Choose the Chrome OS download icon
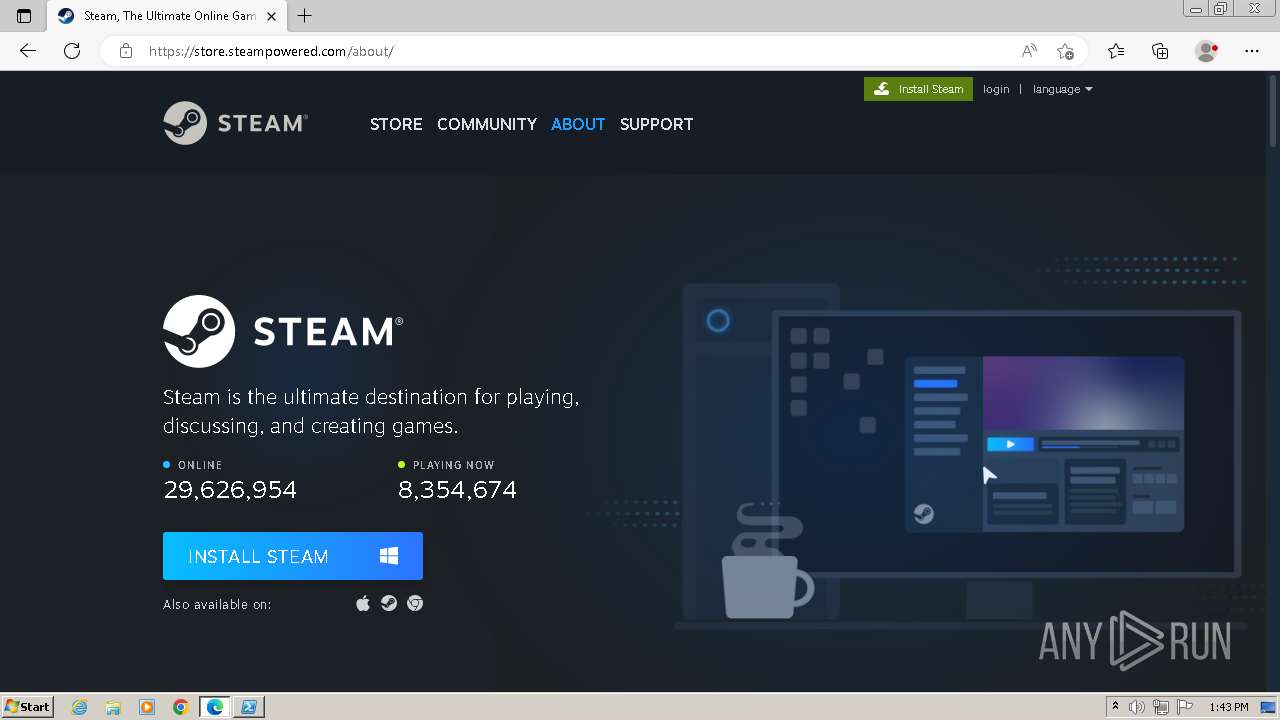Screen dimensions: 1280x720 click(415, 603)
